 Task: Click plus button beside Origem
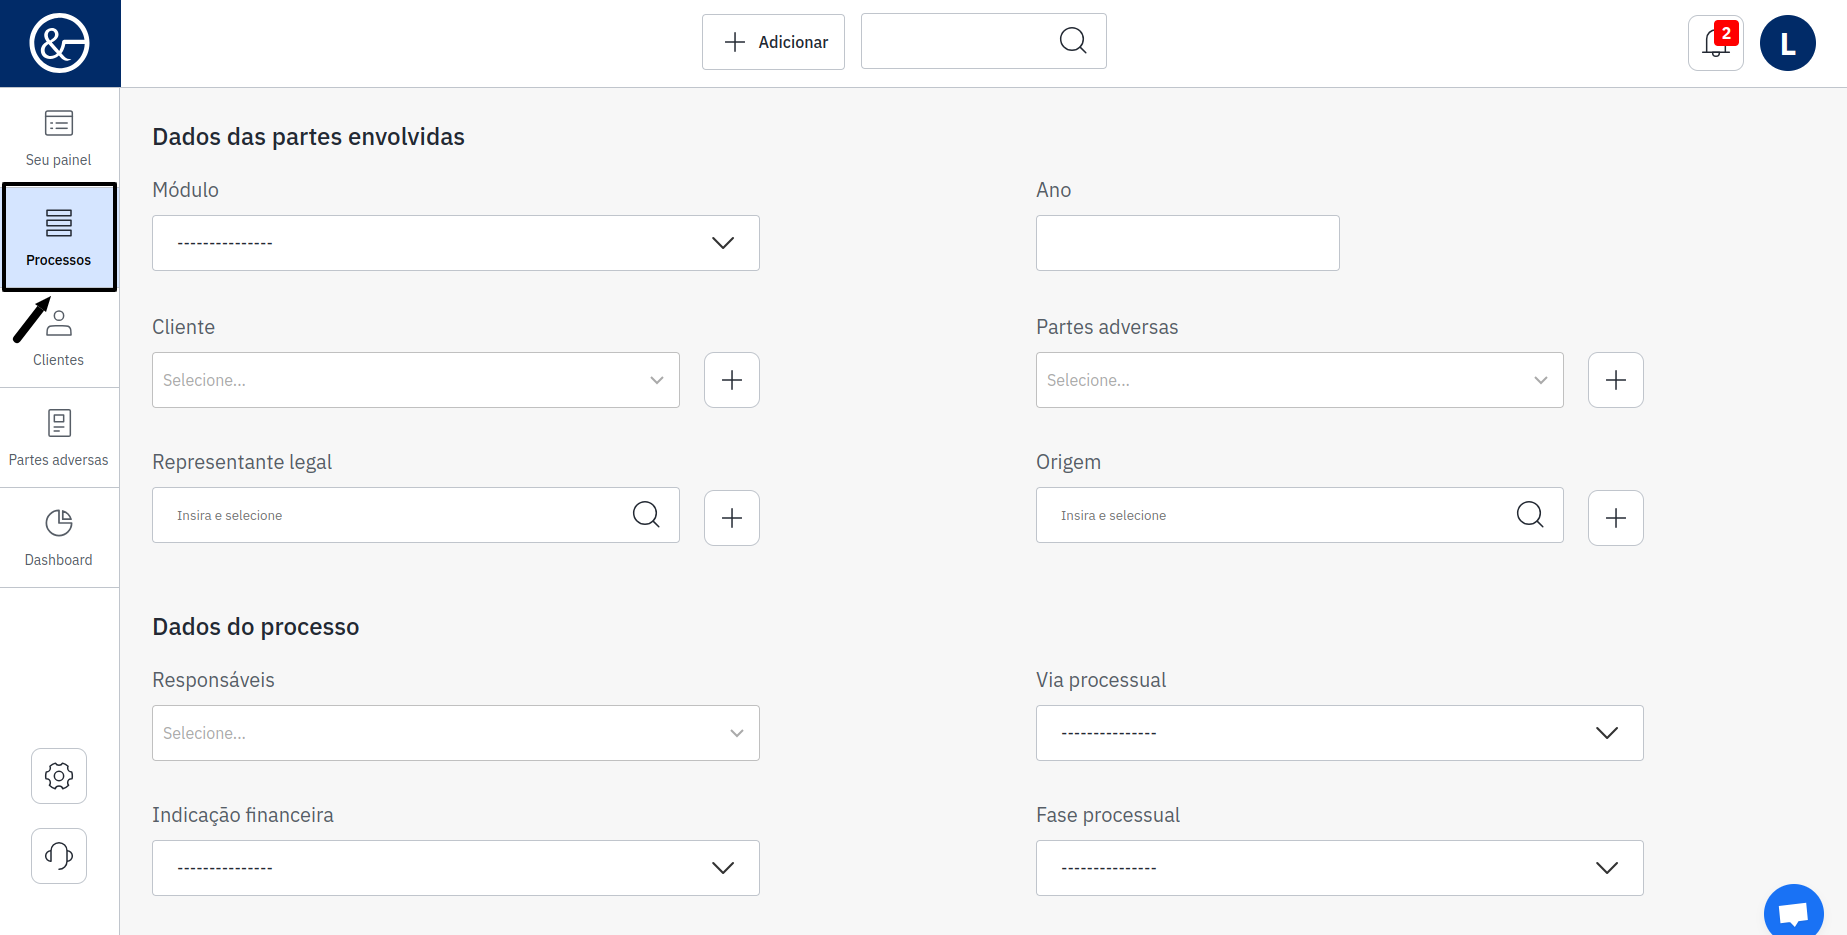(1615, 518)
